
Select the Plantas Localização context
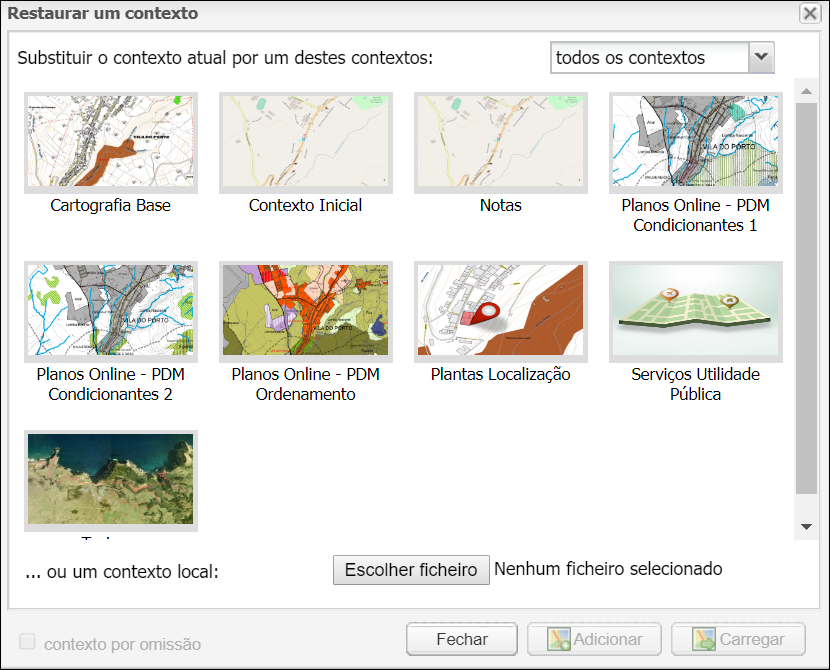click(500, 312)
